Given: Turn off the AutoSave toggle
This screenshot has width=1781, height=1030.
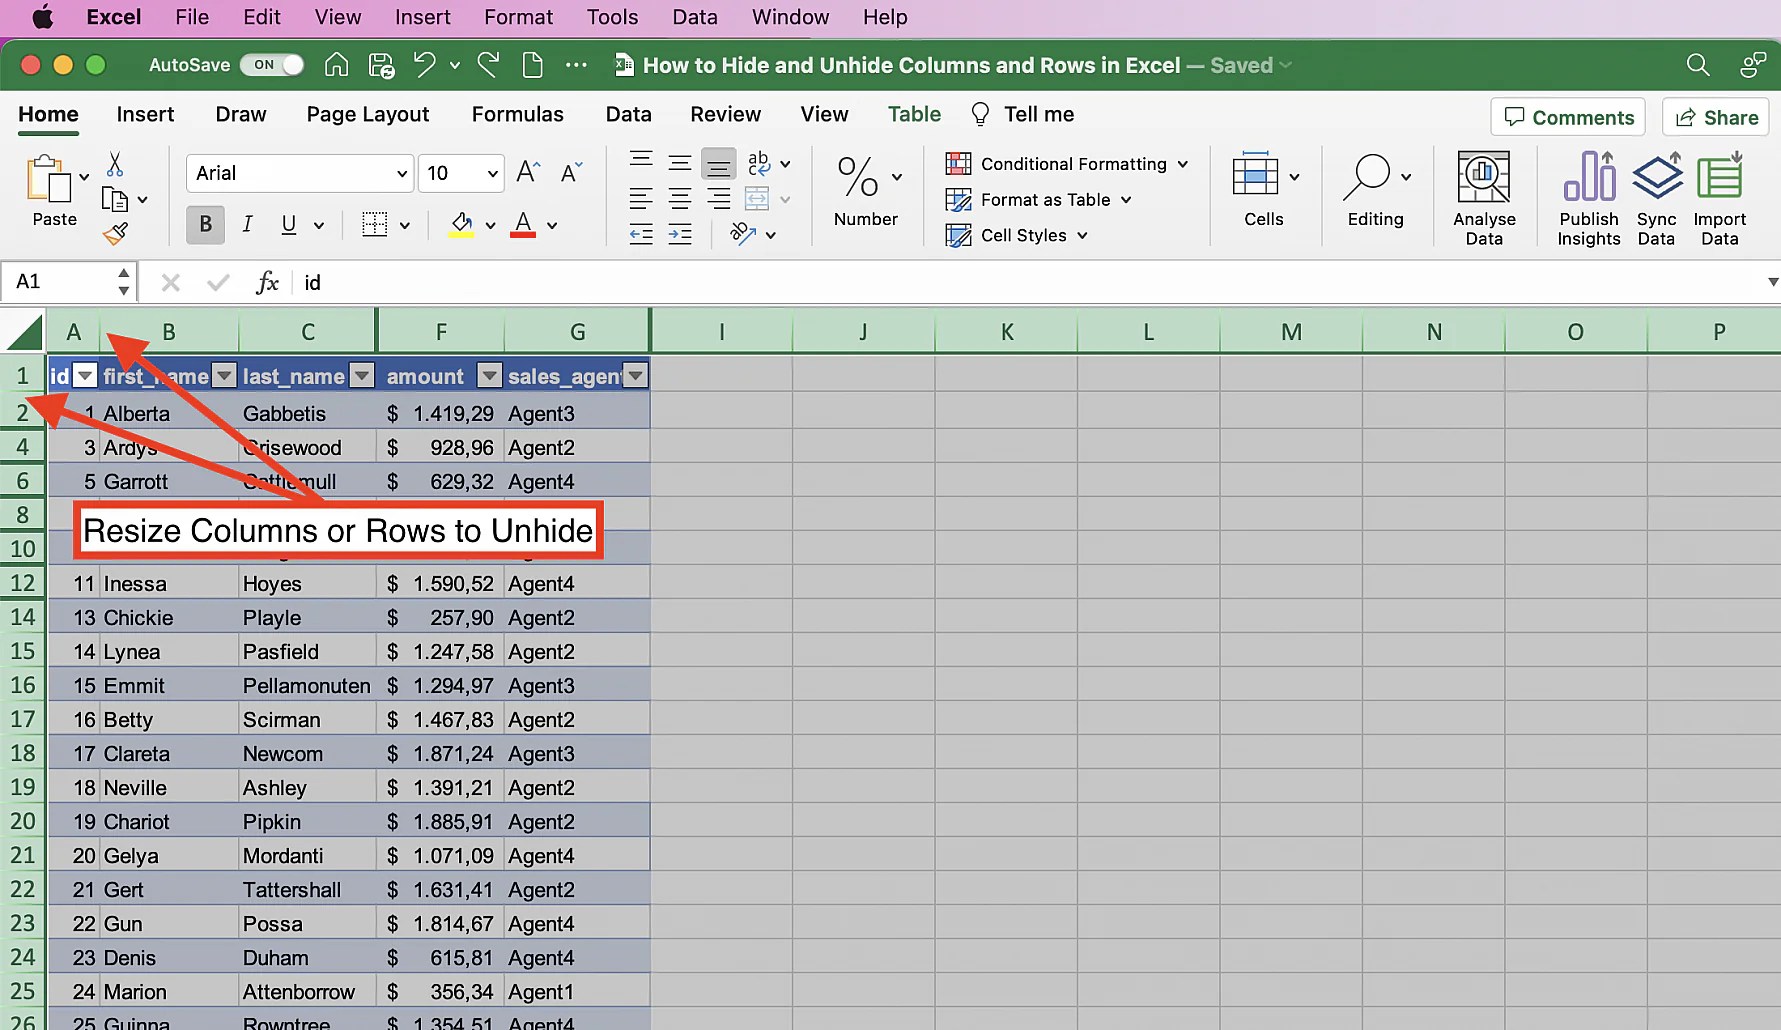Looking at the screenshot, I should 271,64.
